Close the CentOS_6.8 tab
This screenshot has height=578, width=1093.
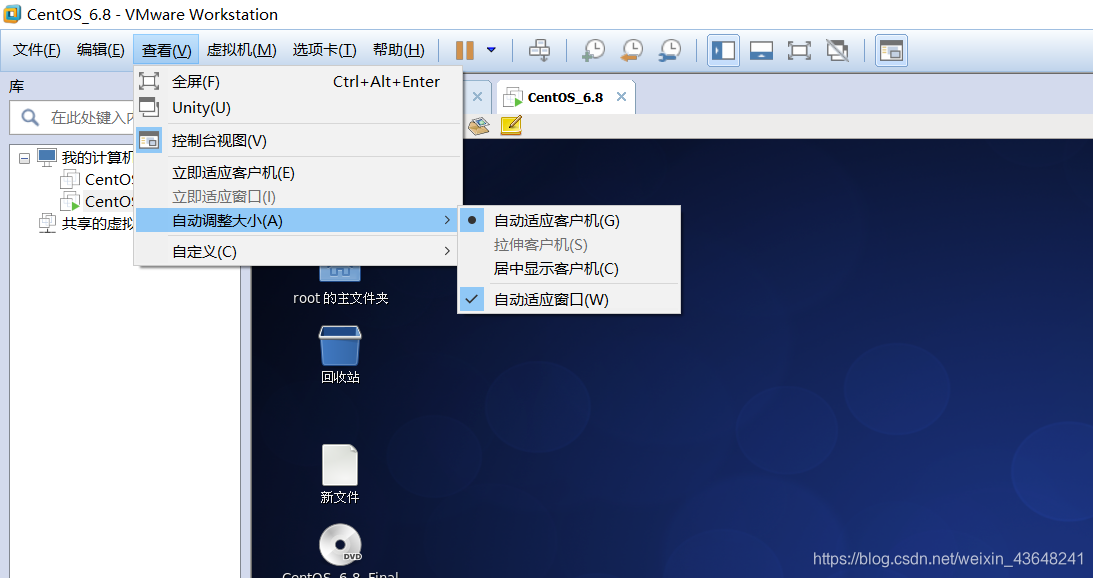(621, 97)
